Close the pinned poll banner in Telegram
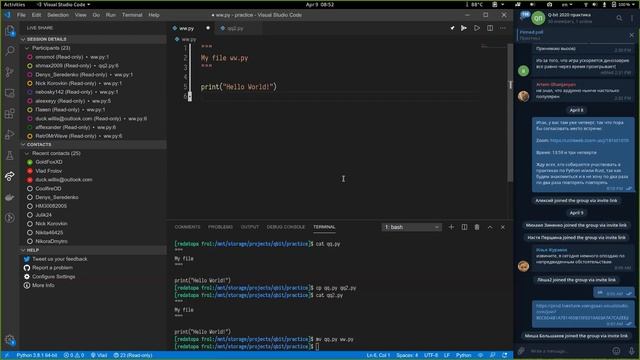Screen dimensions: 640x360 click(631, 35)
